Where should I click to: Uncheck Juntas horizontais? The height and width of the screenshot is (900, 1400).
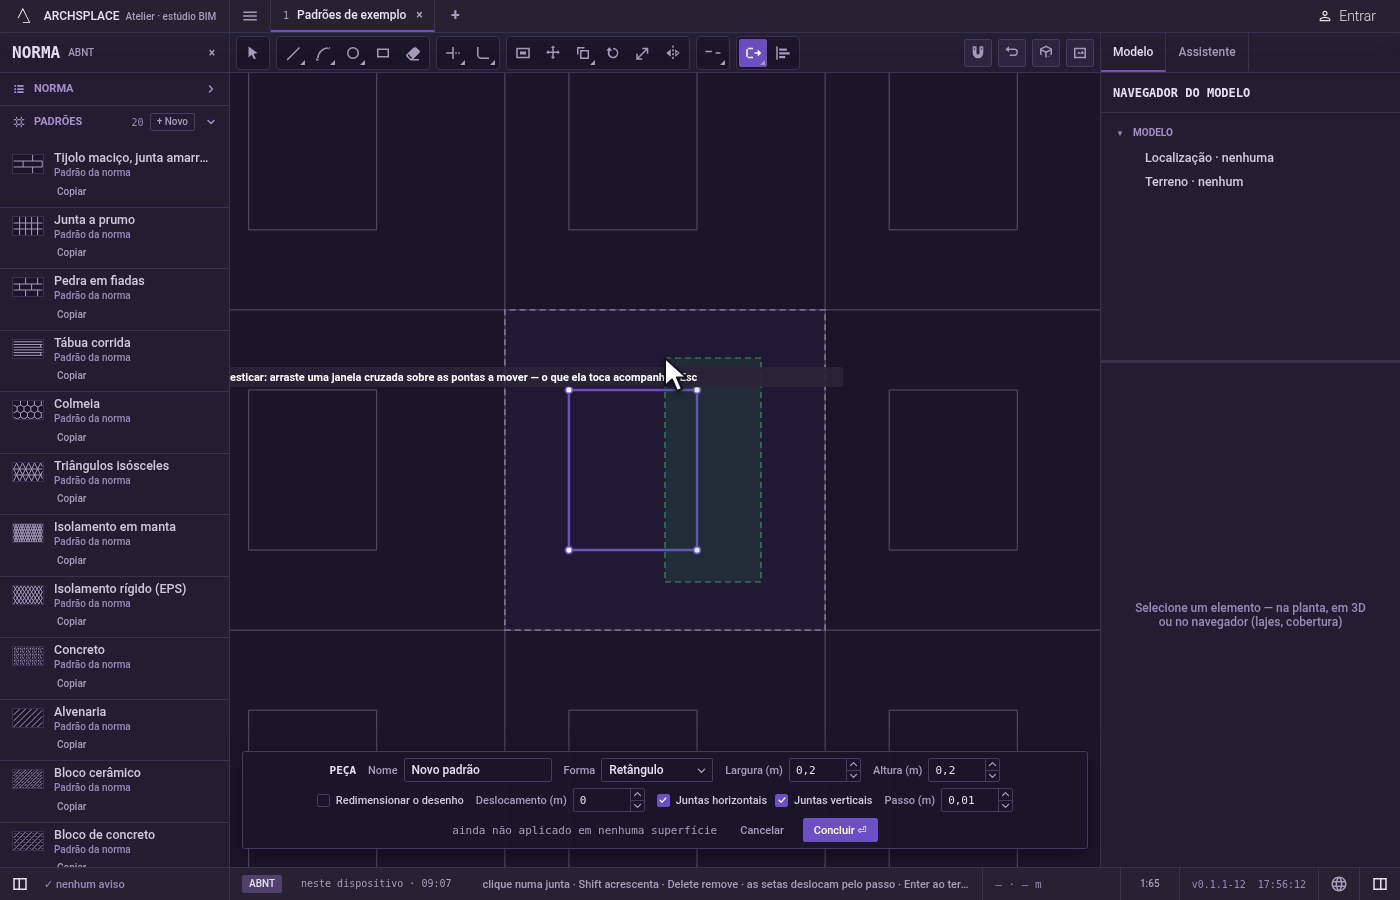click(x=663, y=800)
